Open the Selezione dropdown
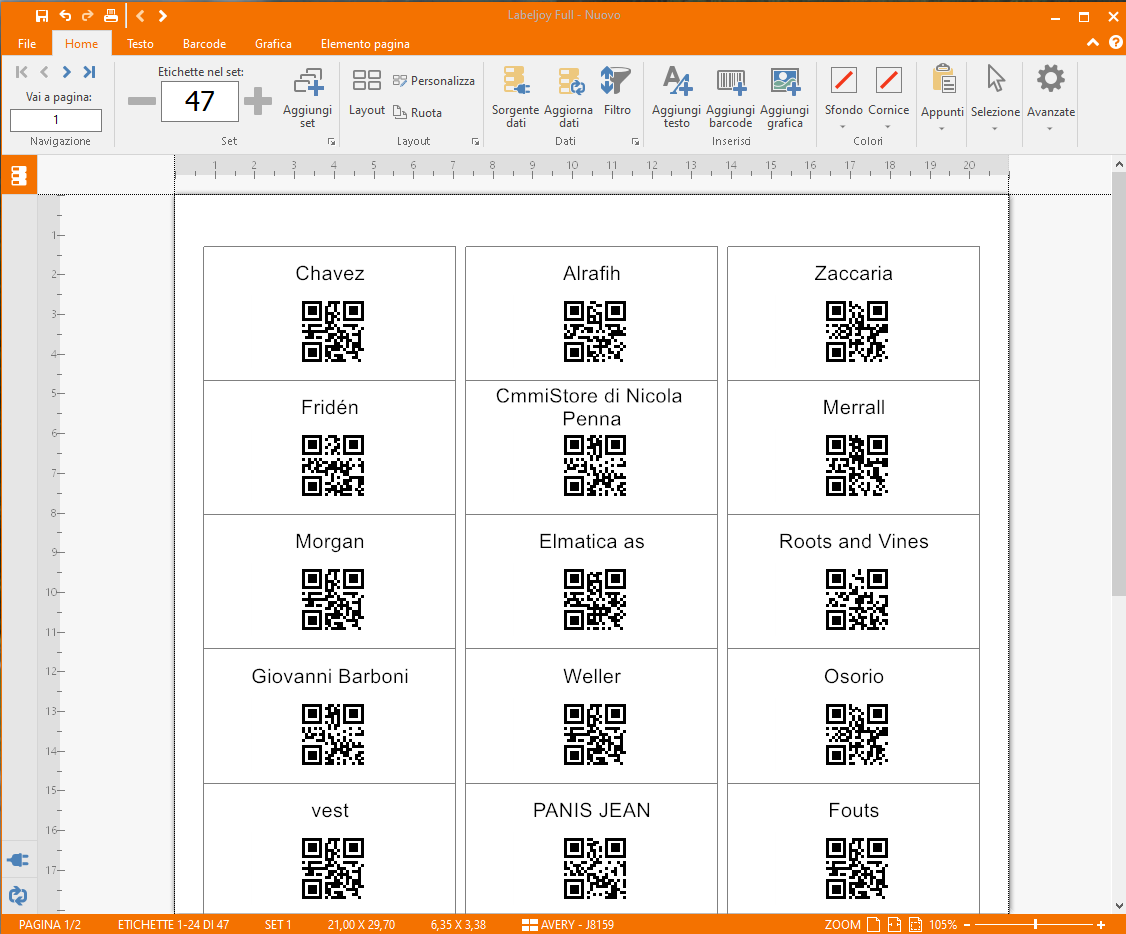Viewport: 1126px width, 934px height. [995, 99]
